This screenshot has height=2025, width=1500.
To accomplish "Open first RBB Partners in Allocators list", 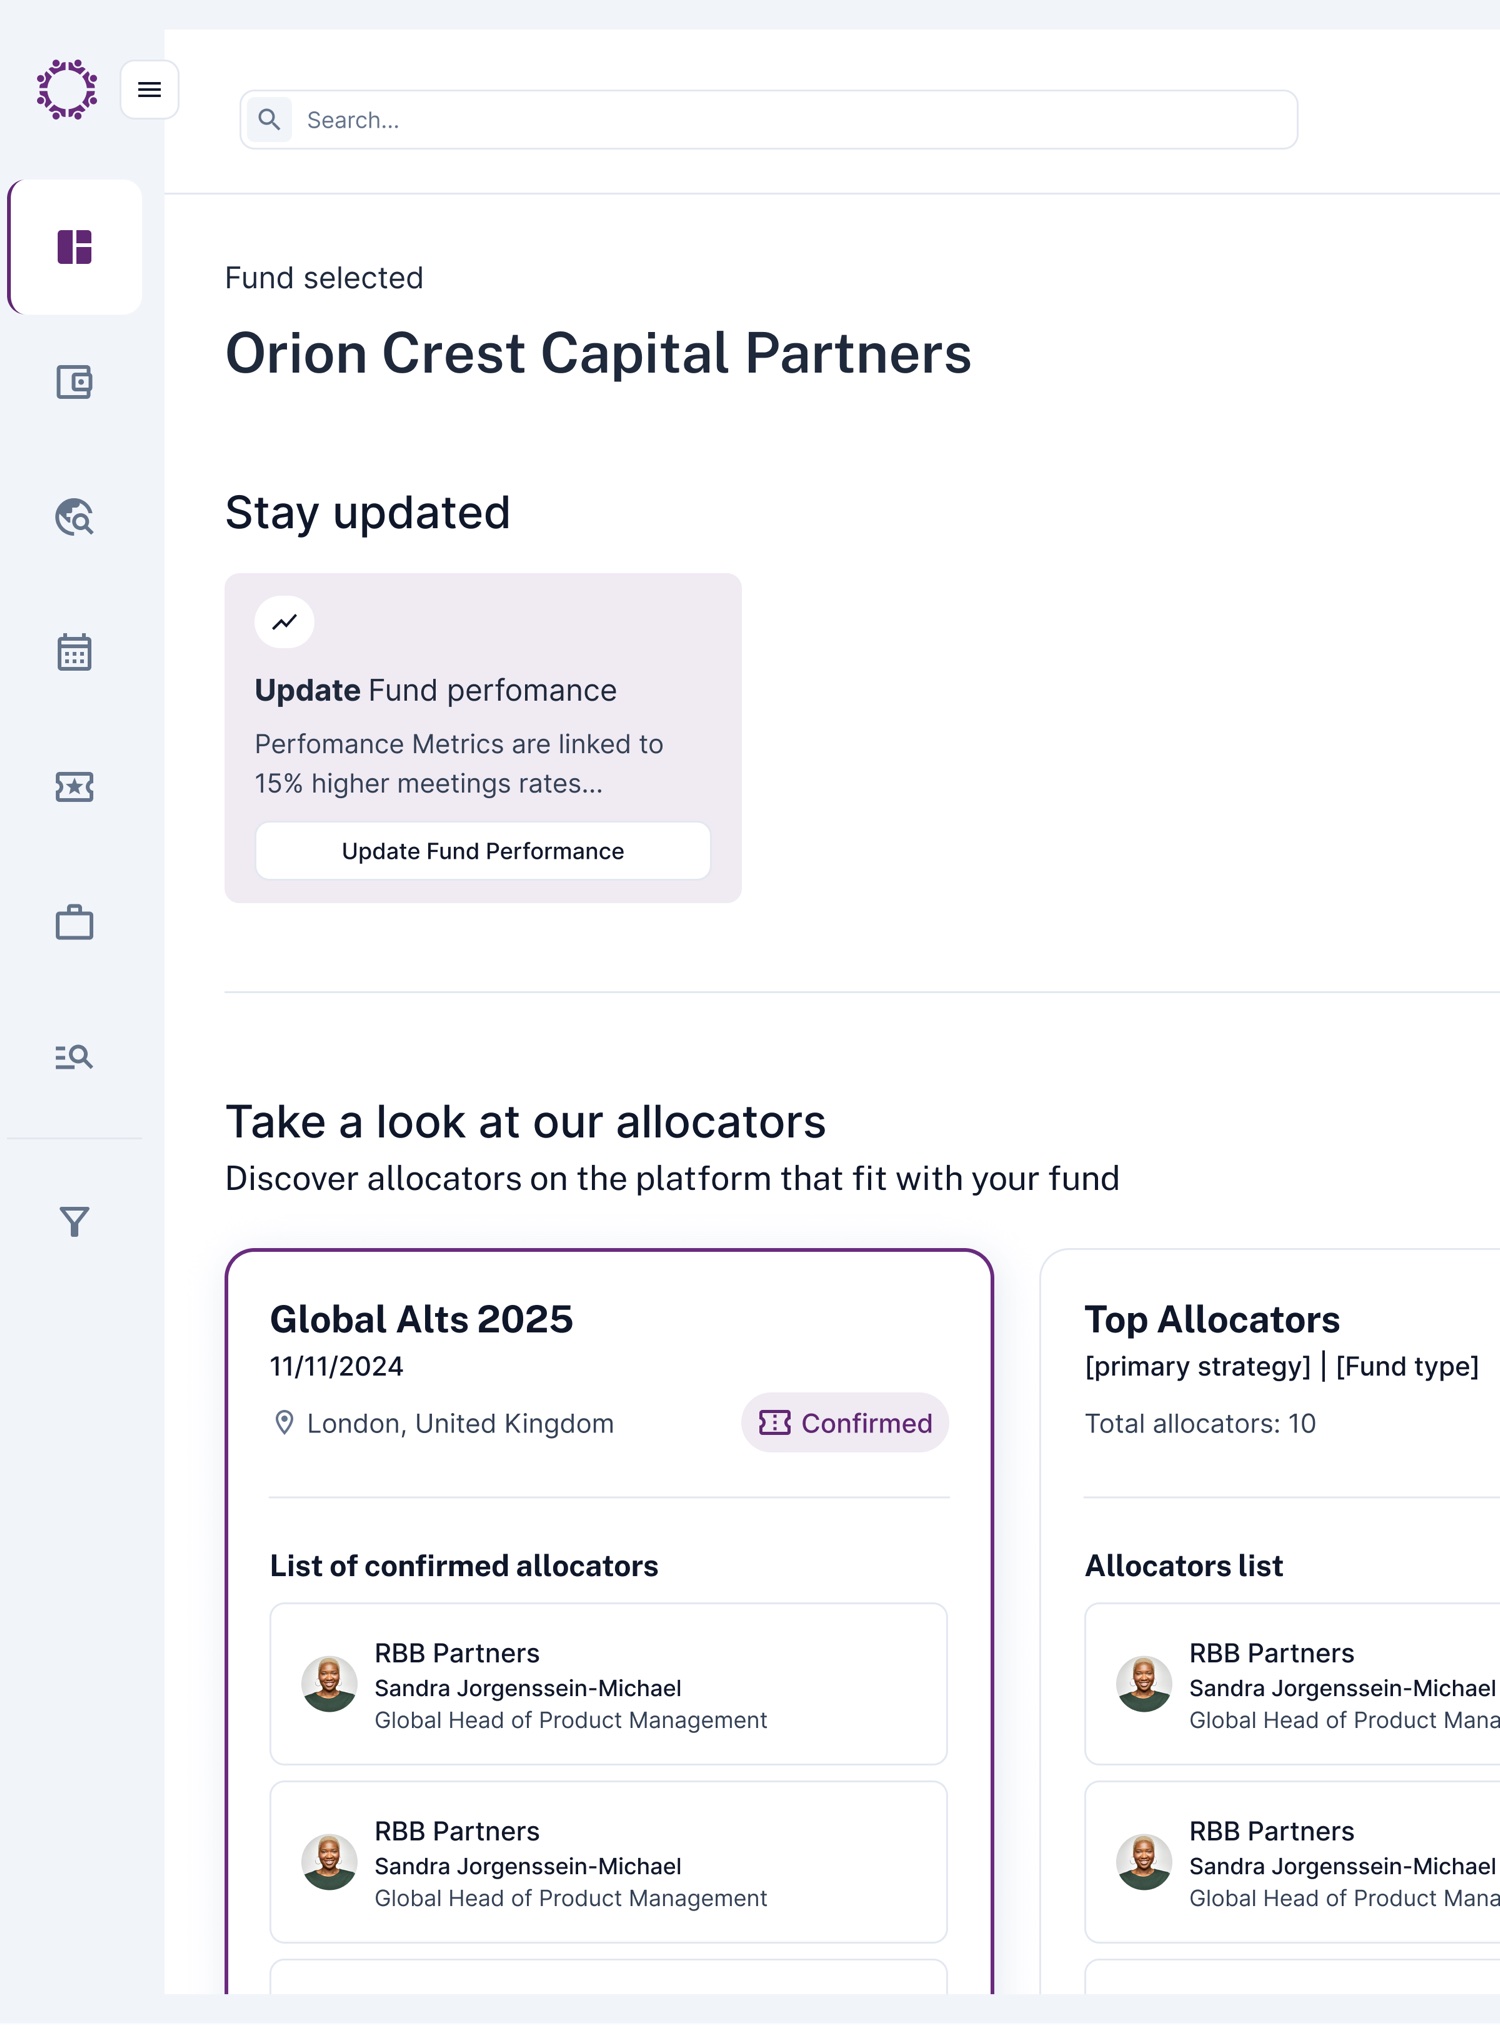I will click(x=1292, y=1684).
